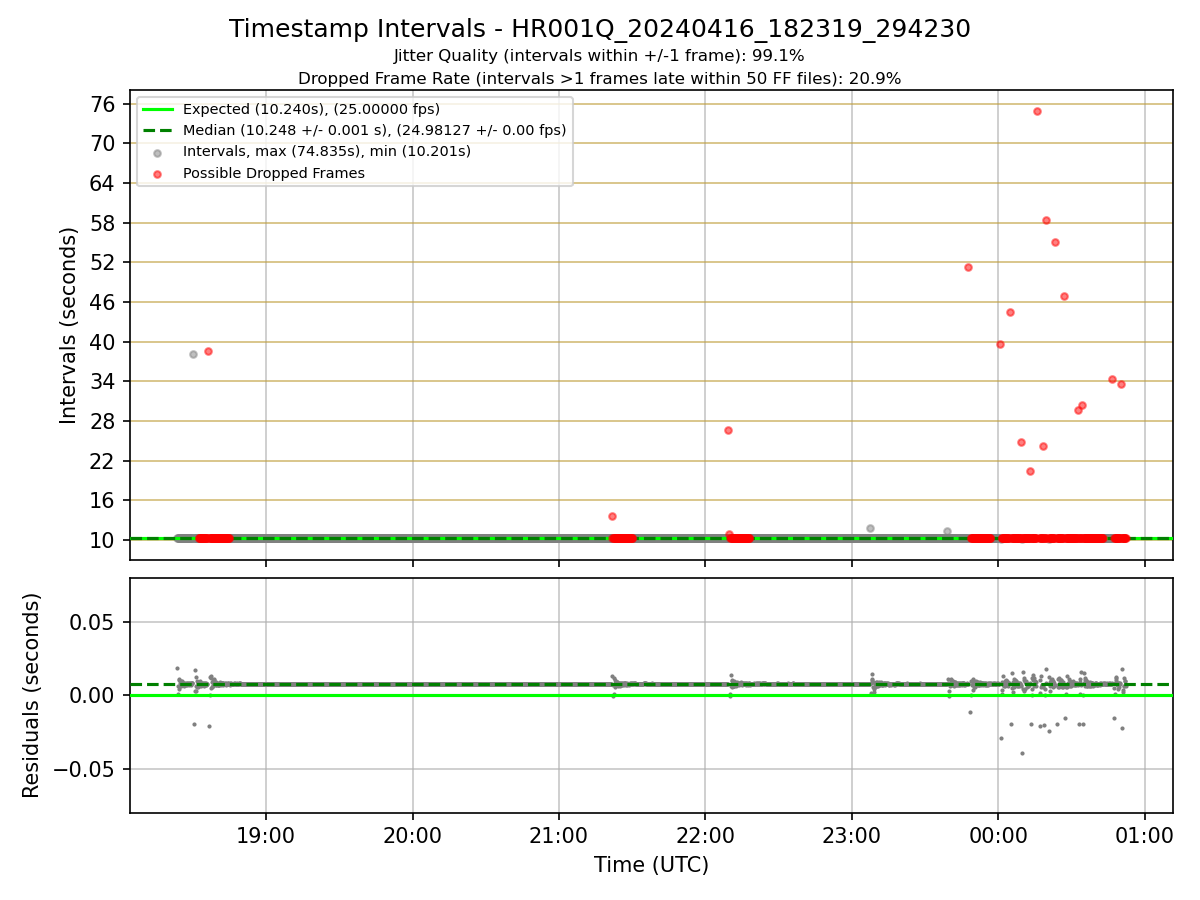Click the '10' y-axis tick label
1200x900 pixels.
[105, 540]
